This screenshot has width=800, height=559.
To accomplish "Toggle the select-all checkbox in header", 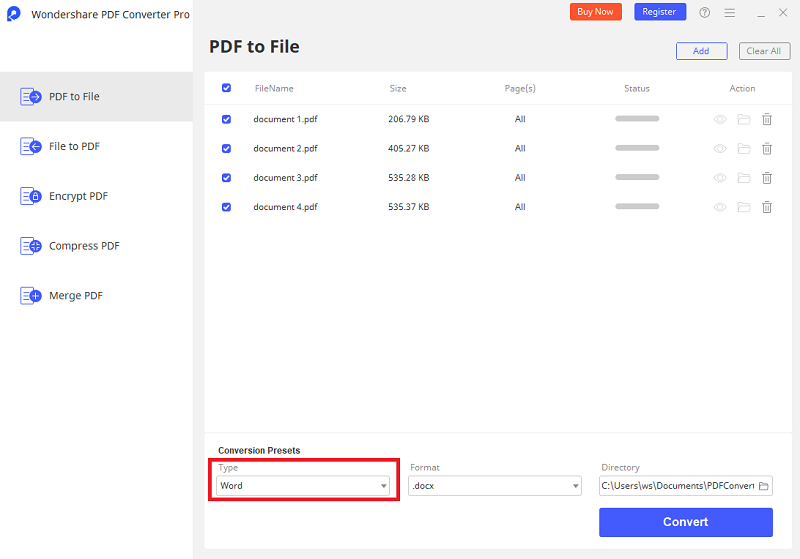I will click(227, 88).
